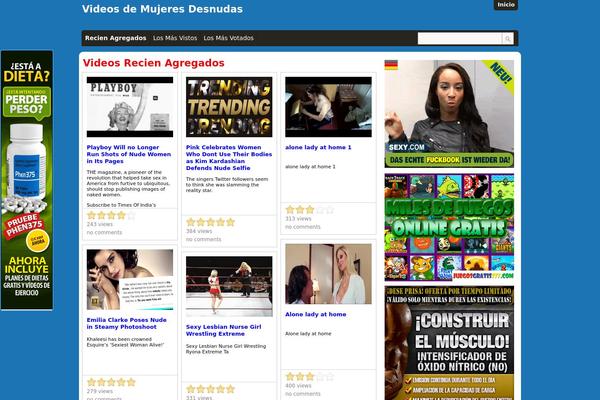Click 'no comments' under the Playboy video
600x400 pixels.
click(104, 232)
